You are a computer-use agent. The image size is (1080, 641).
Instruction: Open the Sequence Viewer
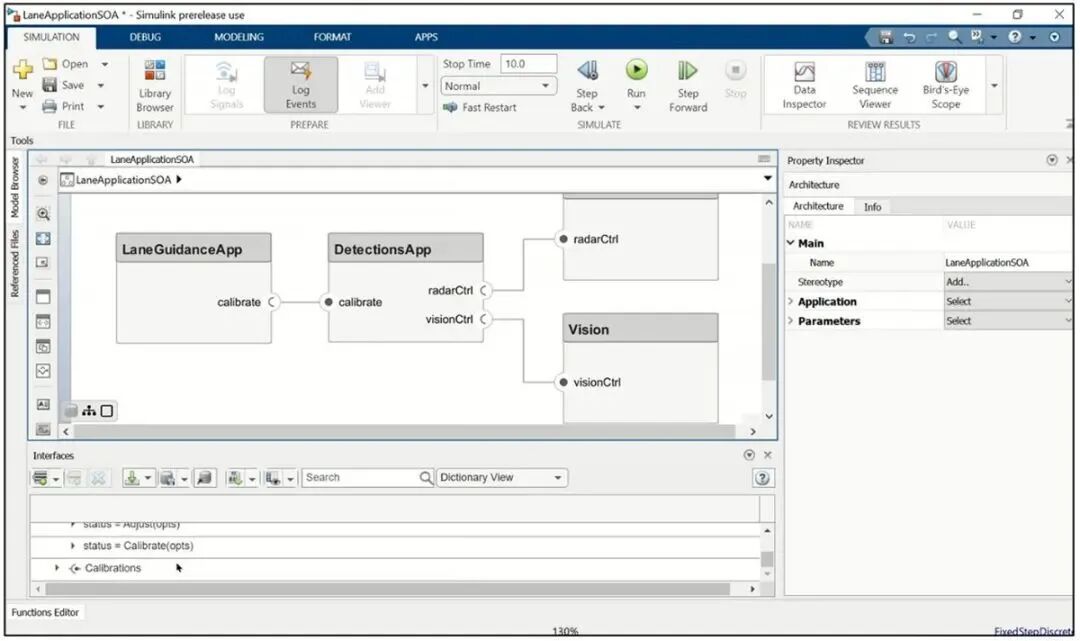(875, 85)
